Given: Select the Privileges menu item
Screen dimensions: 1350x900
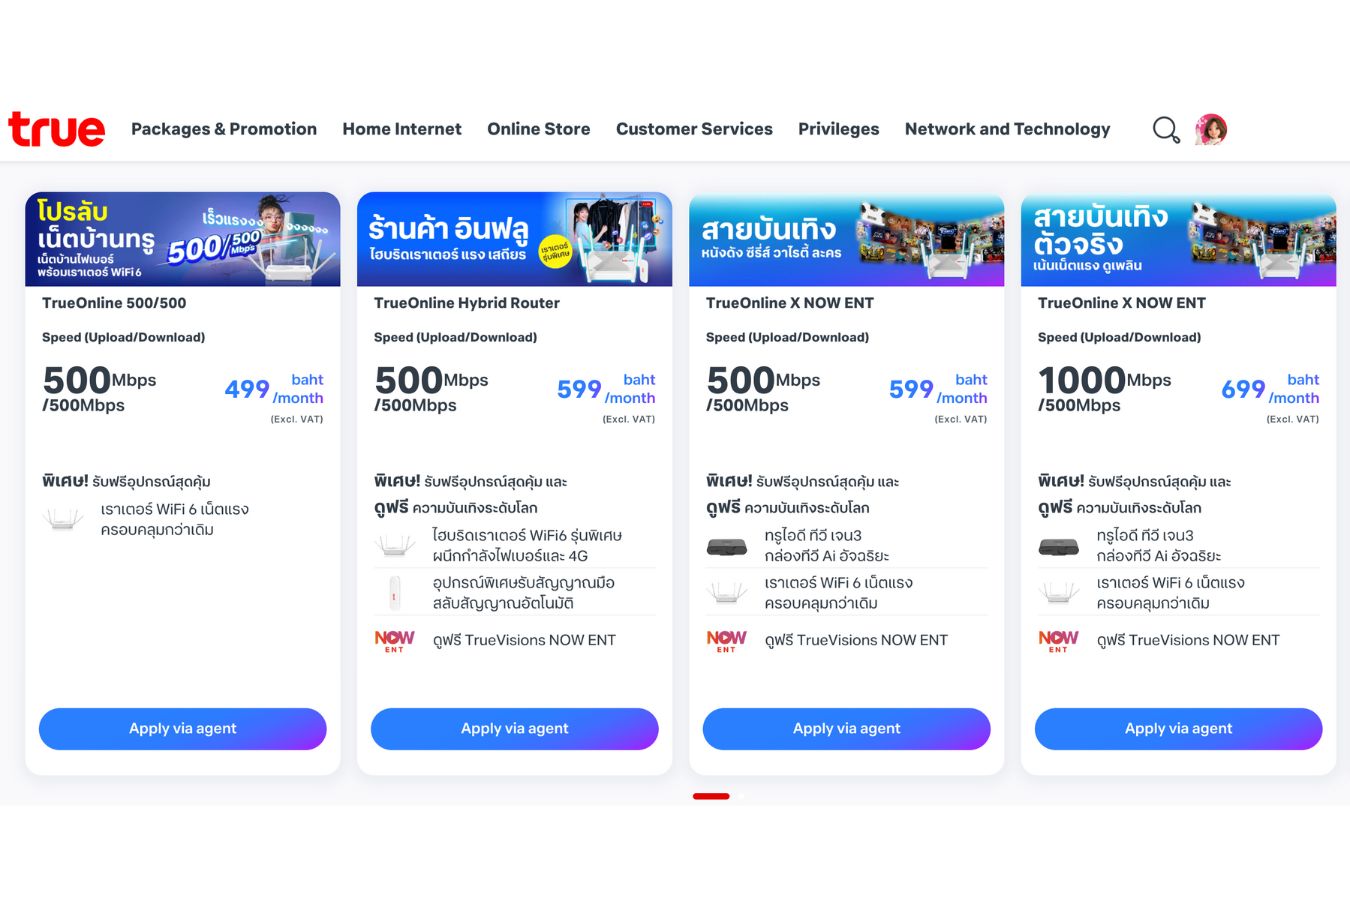Looking at the screenshot, I should 838,129.
